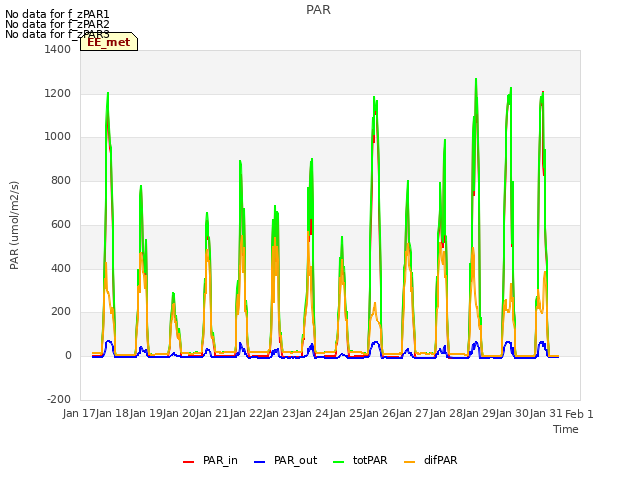Click the Jan 25 x-axis tick label
The image size is (640, 480).
coord(346,413)
